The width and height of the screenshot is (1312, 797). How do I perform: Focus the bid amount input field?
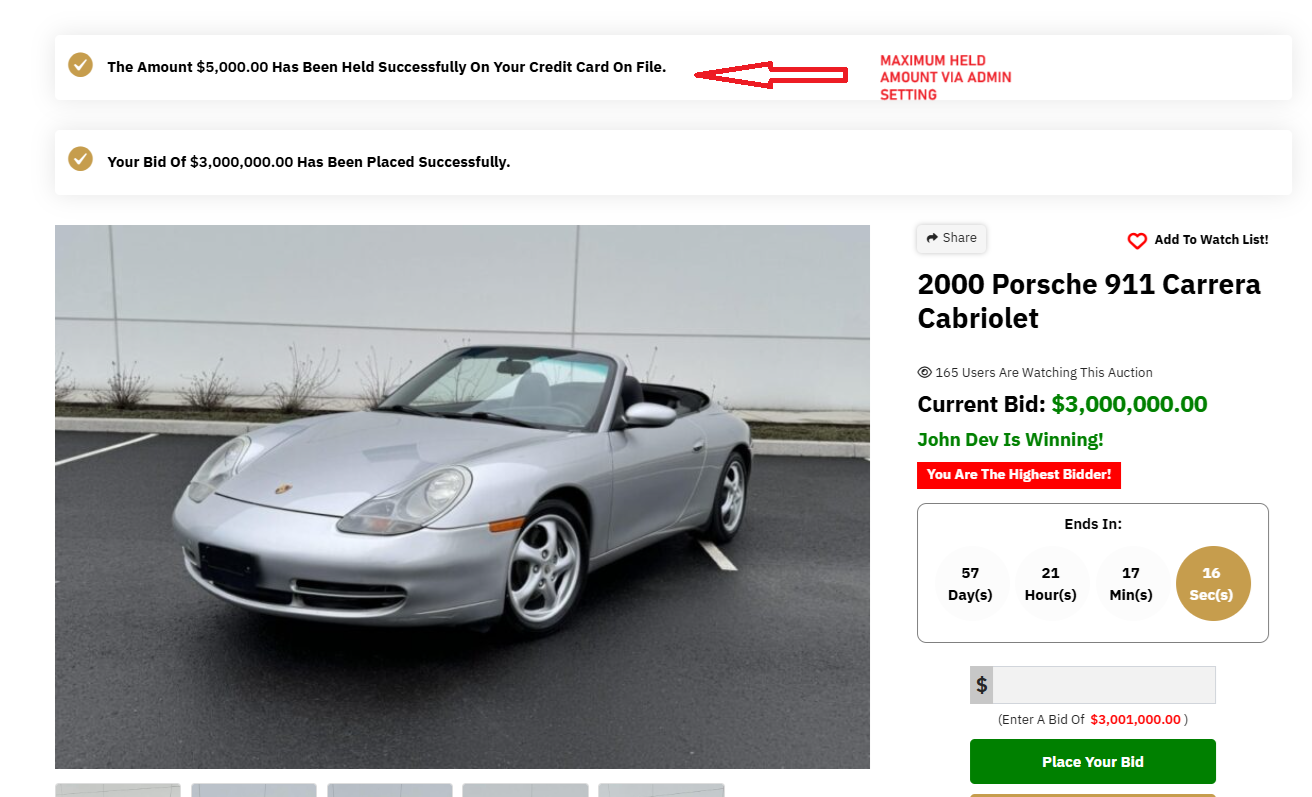[1104, 685]
